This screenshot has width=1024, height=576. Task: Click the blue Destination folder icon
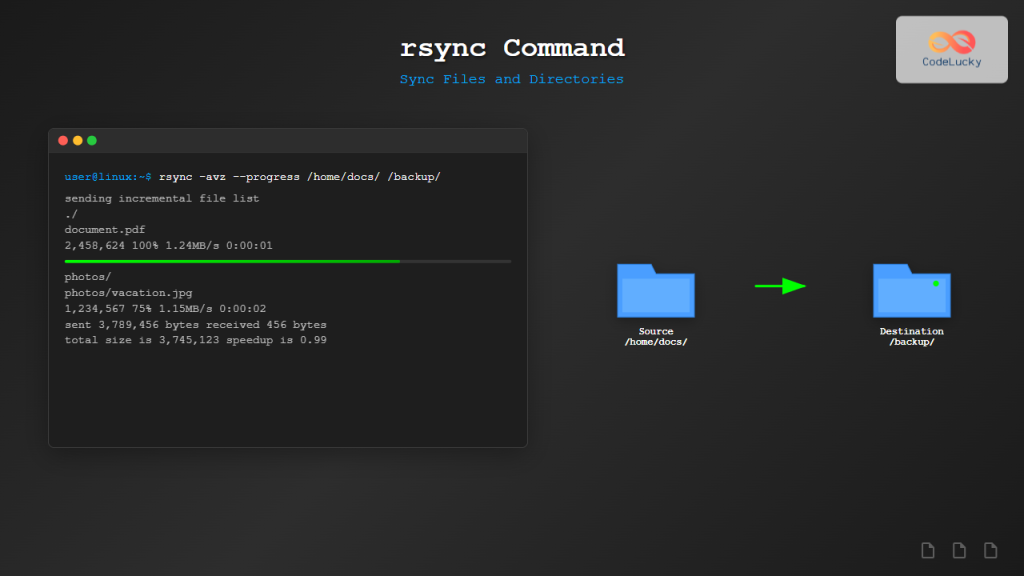tap(911, 291)
